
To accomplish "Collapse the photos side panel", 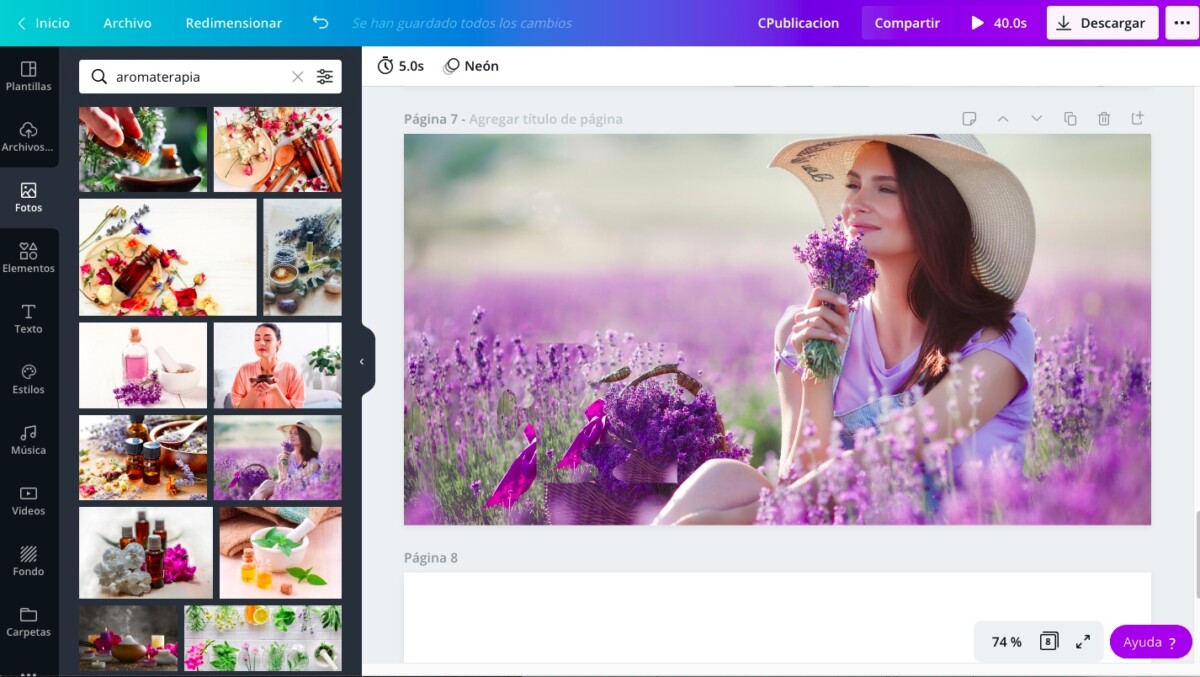I will (x=362, y=361).
